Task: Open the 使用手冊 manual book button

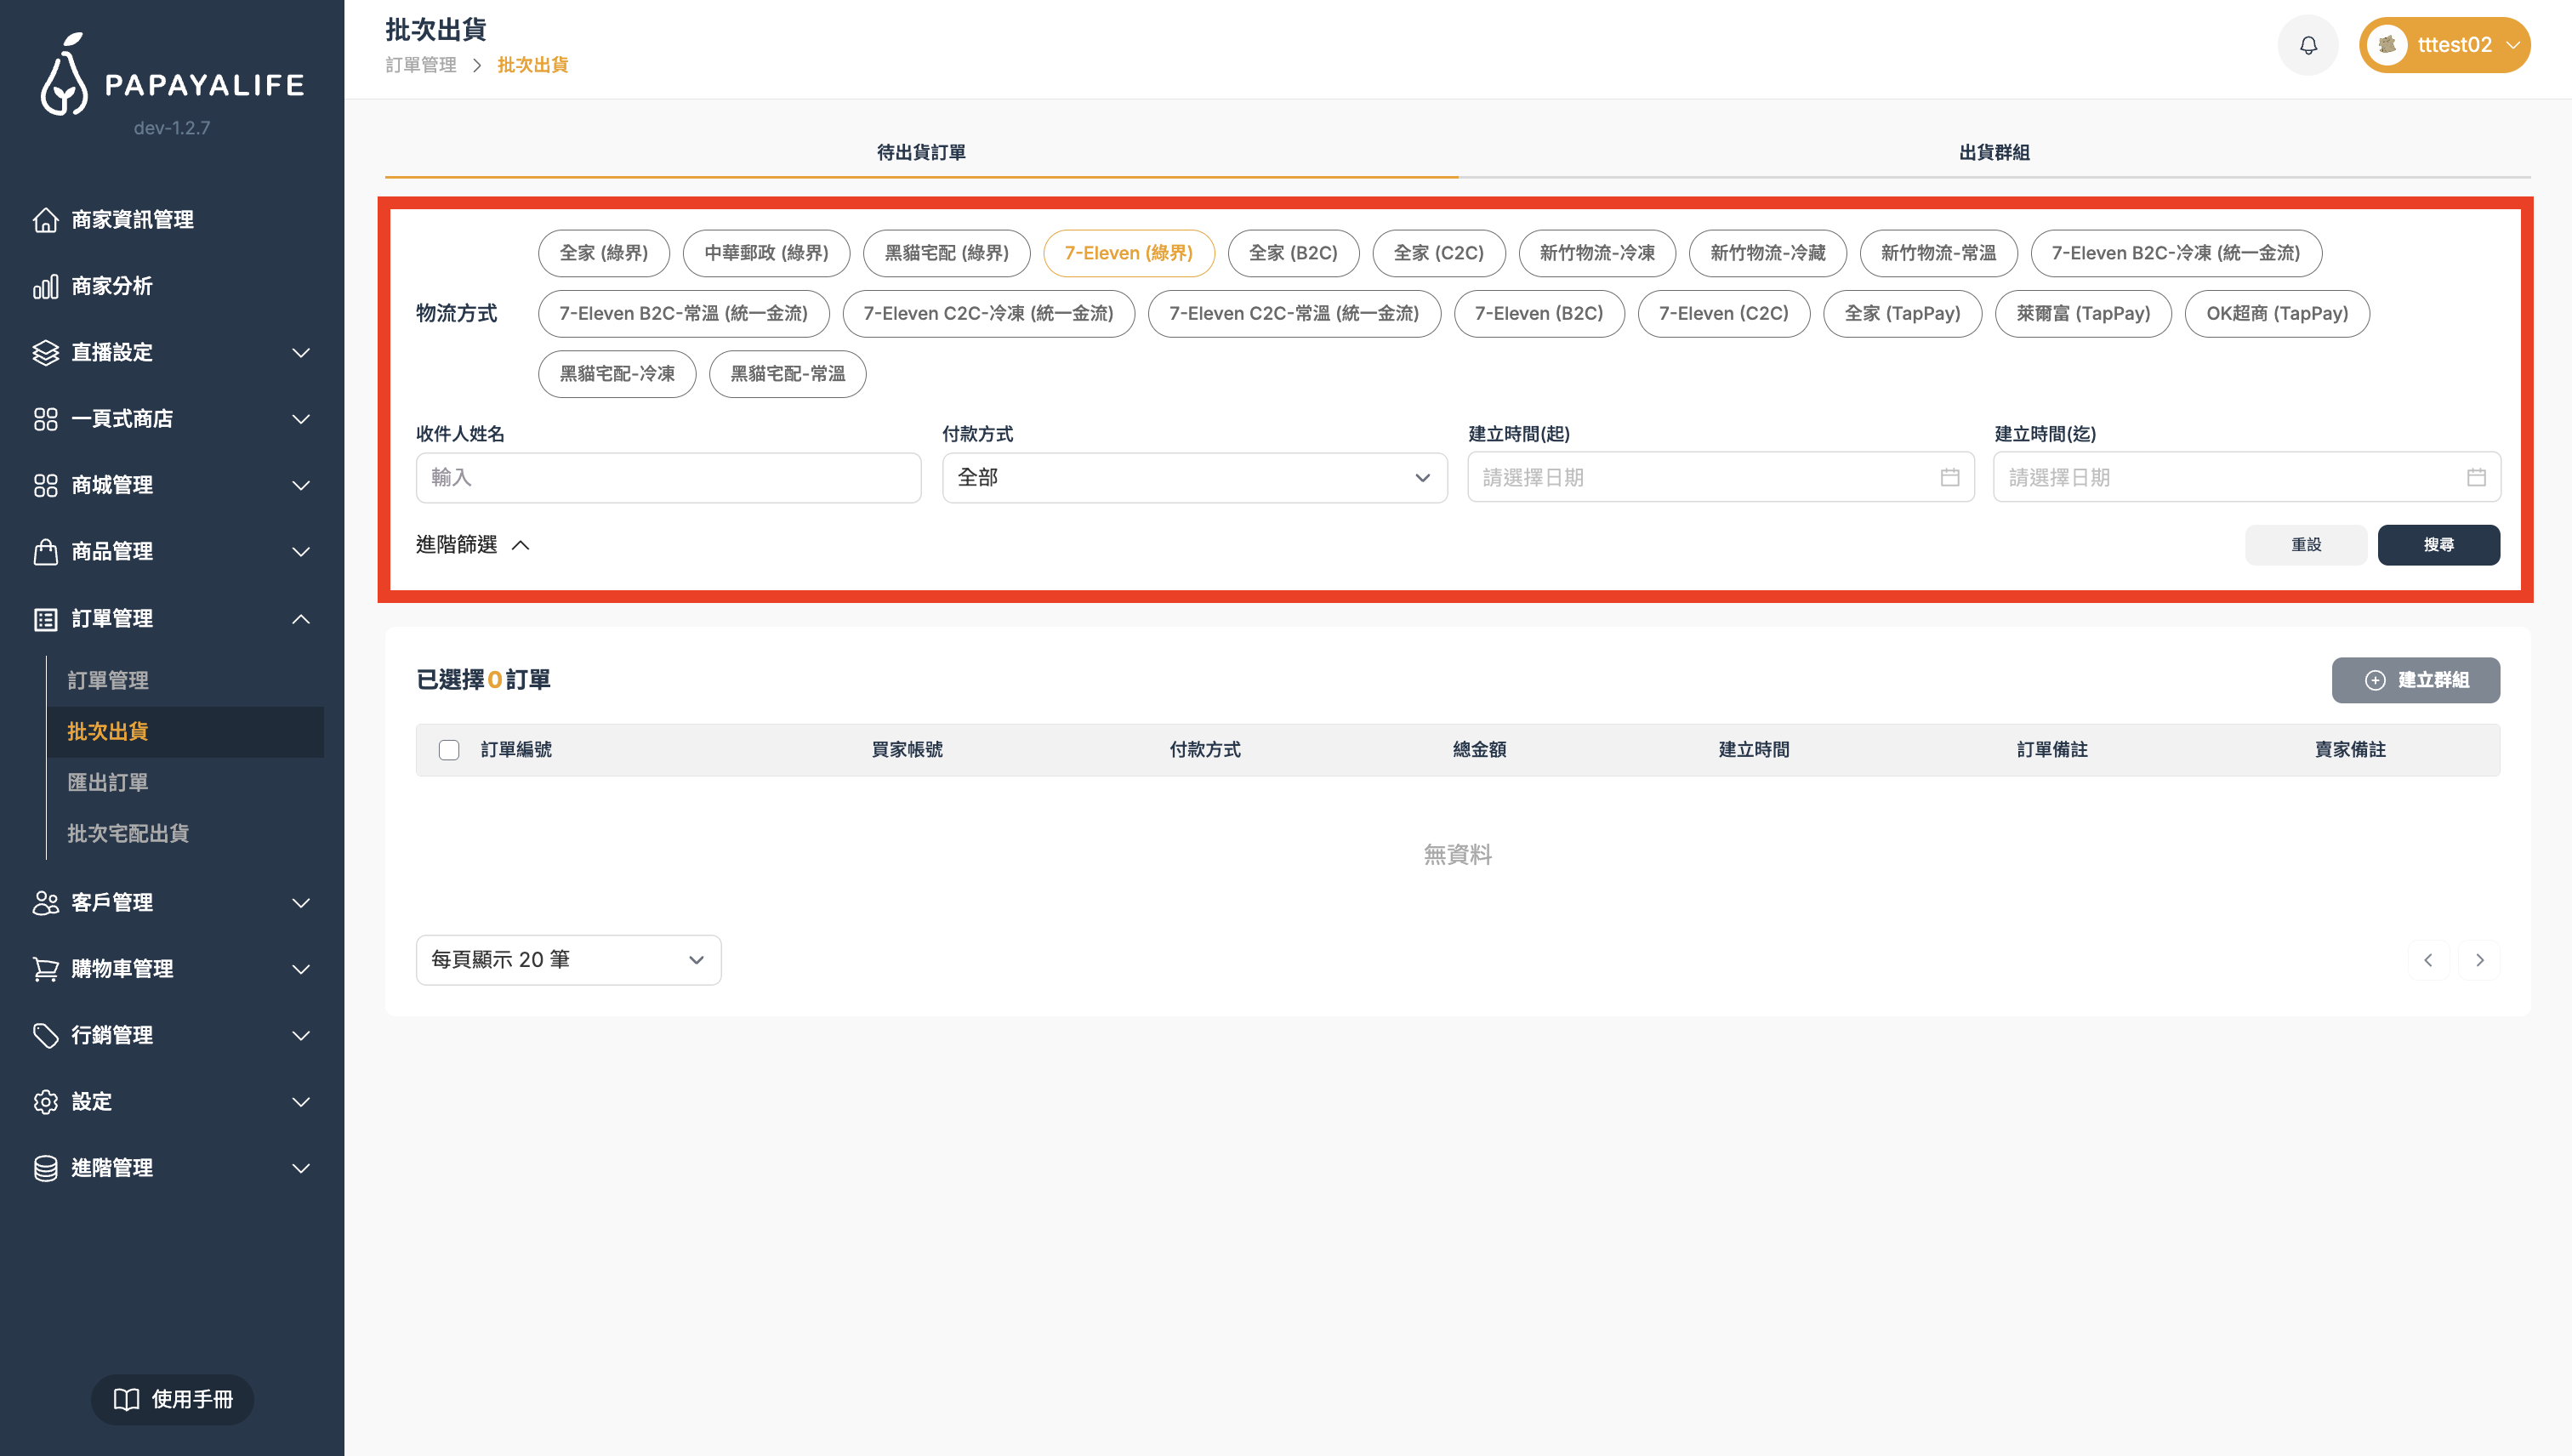Action: [172, 1399]
